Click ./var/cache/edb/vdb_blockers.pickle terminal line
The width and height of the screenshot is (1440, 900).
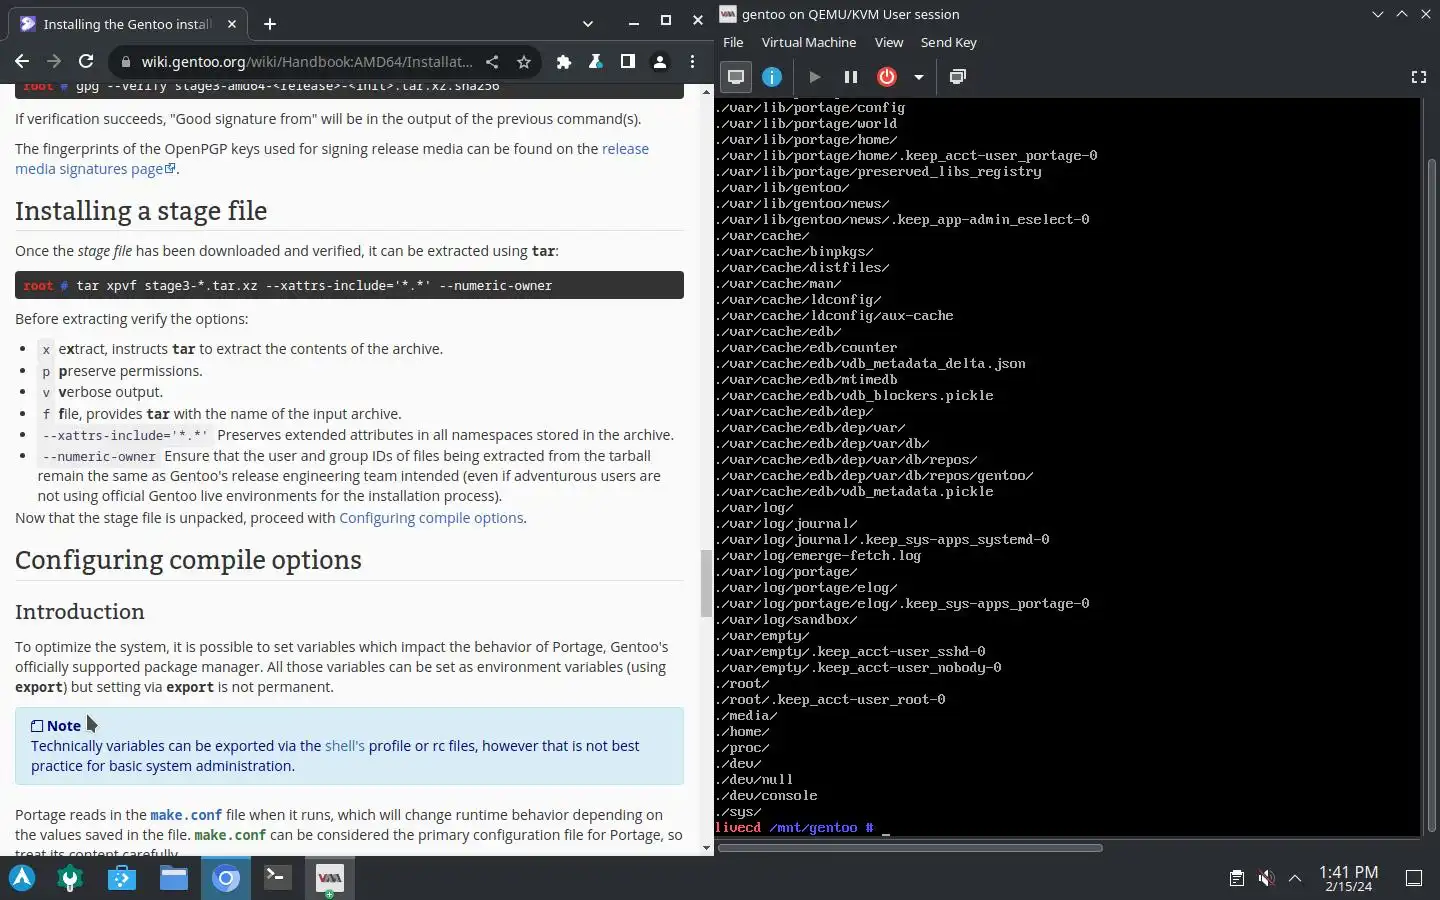[855, 395]
